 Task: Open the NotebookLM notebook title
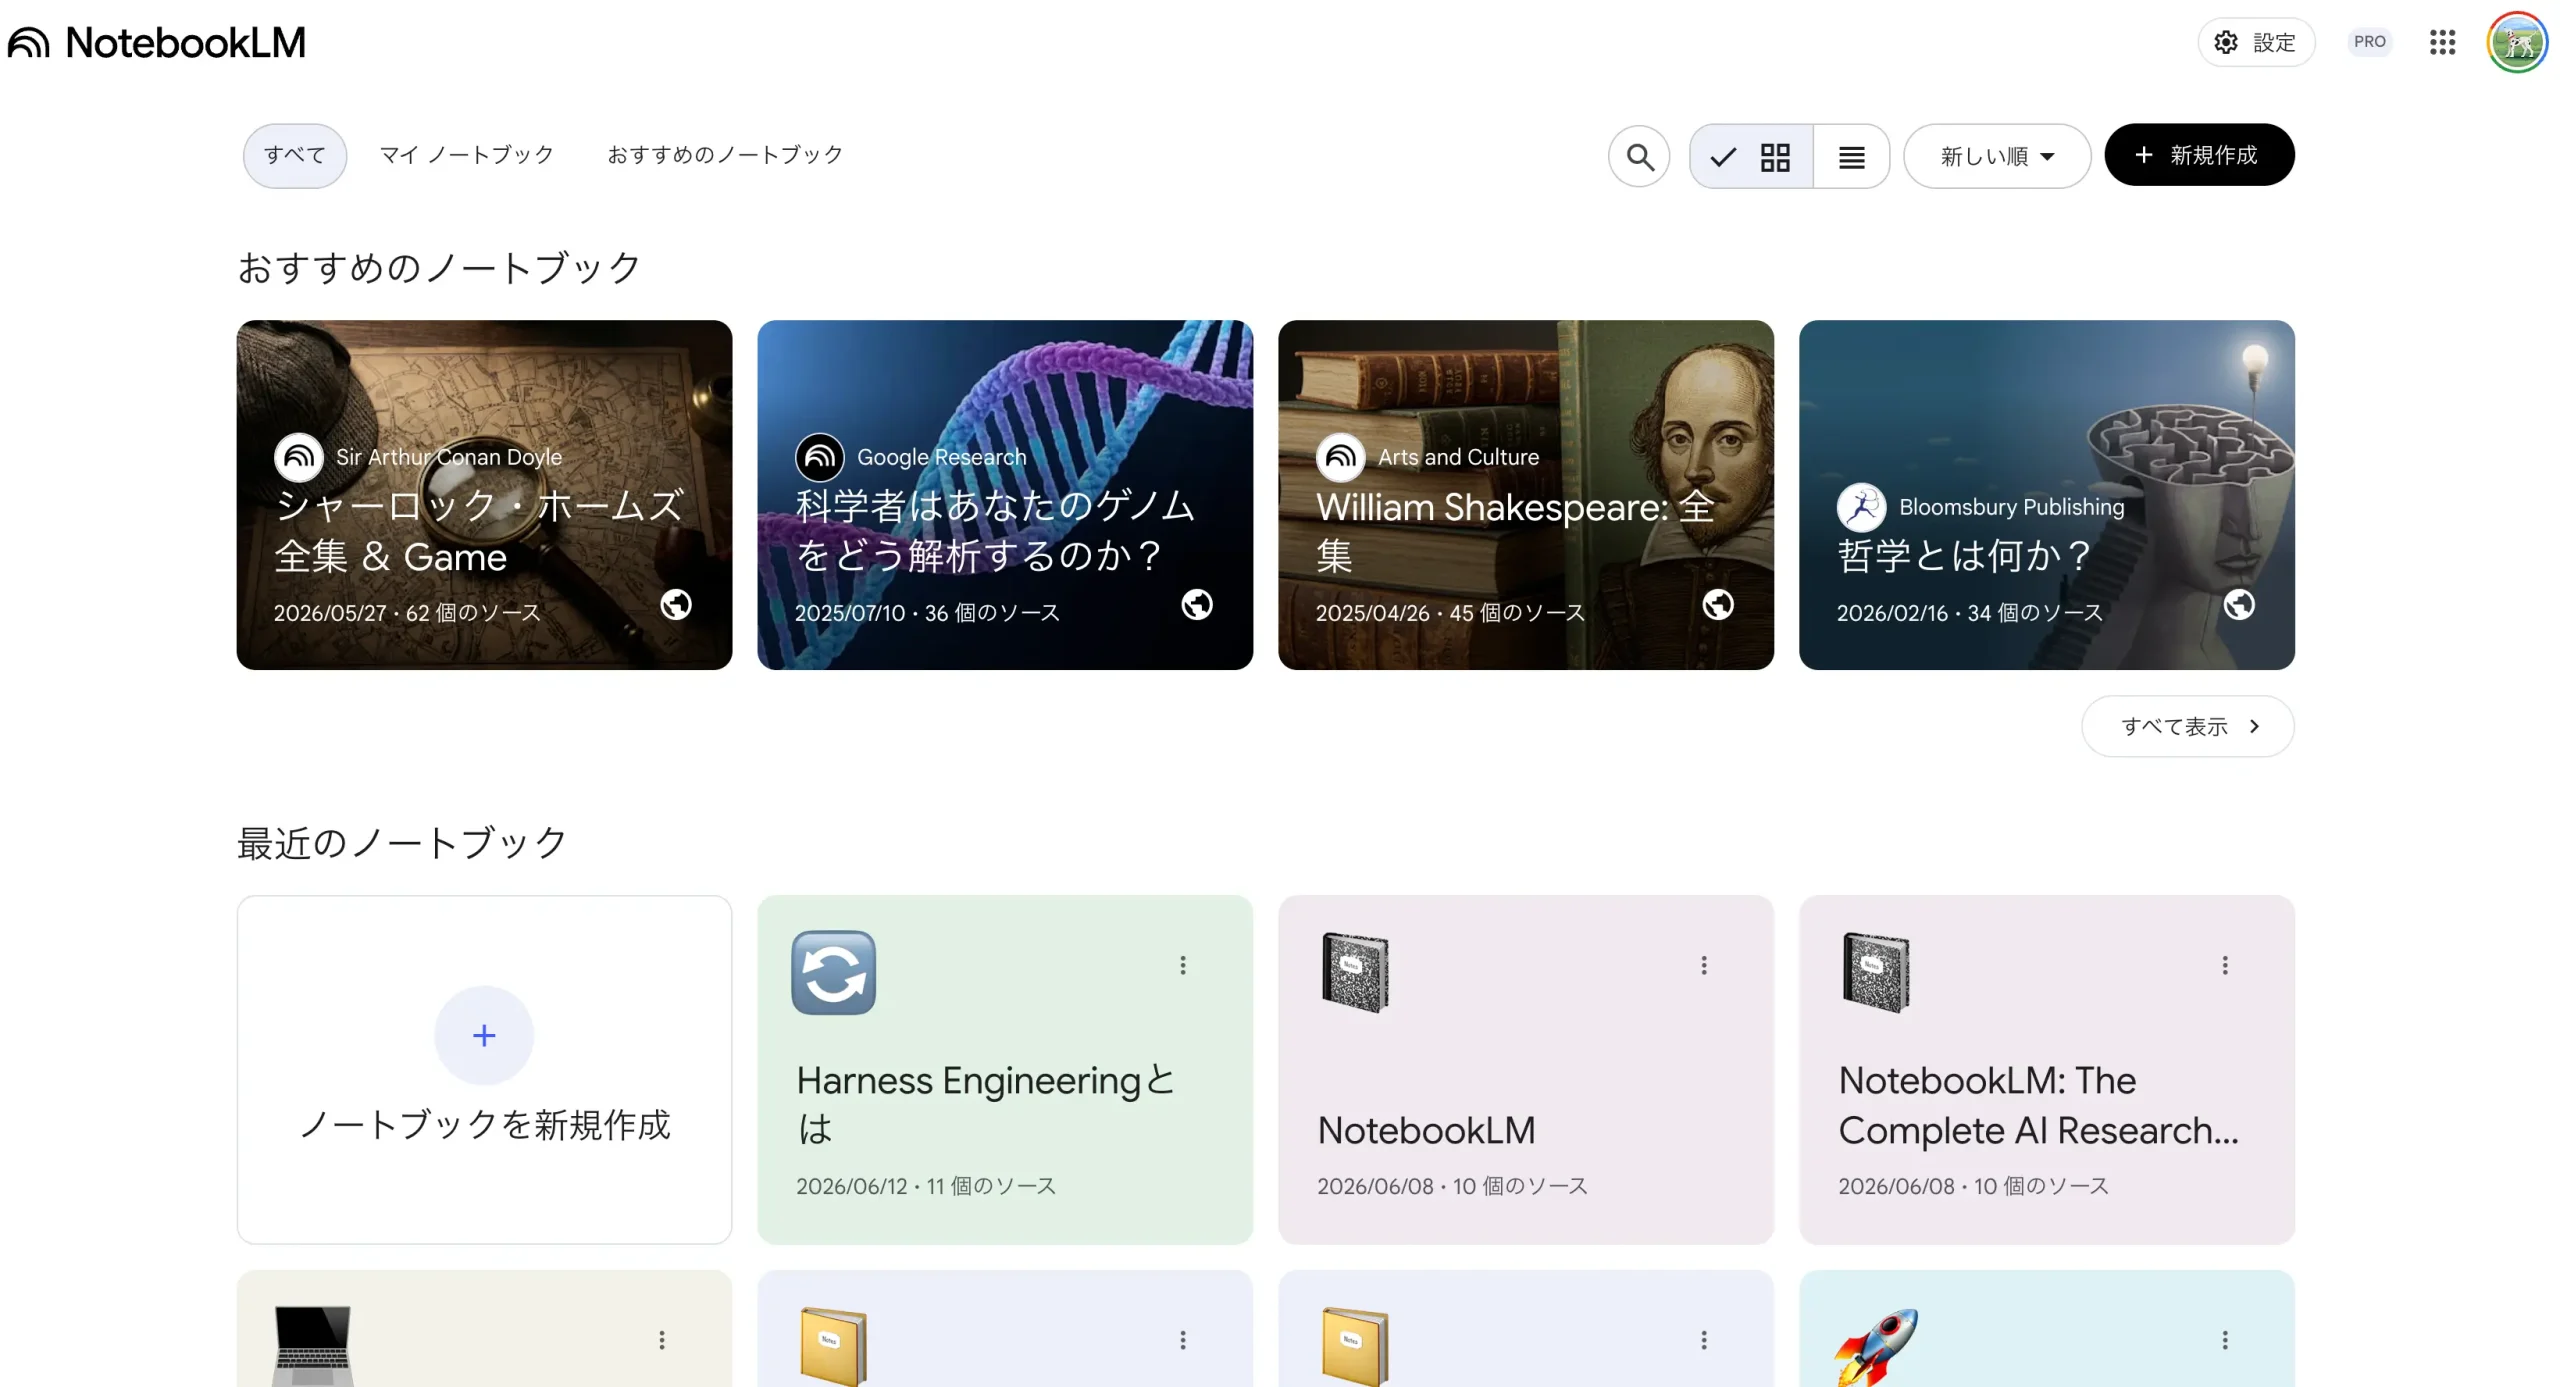(1426, 1130)
